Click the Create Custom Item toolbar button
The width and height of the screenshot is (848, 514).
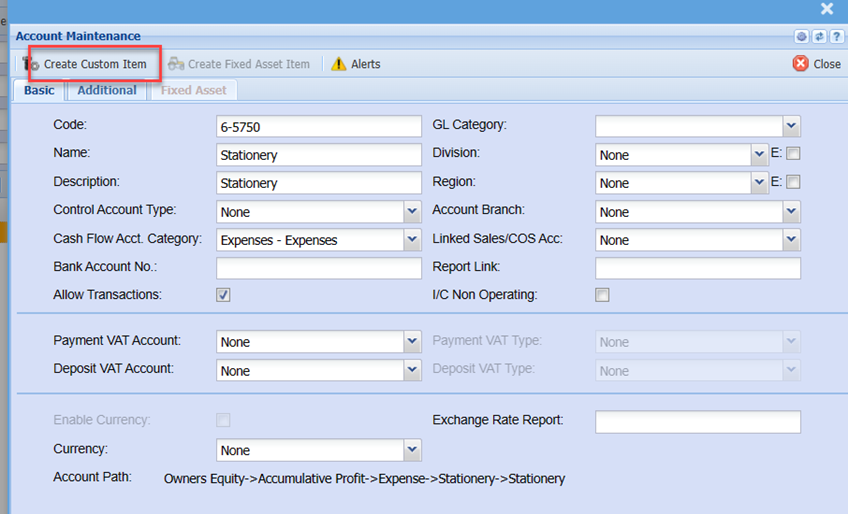[x=94, y=64]
